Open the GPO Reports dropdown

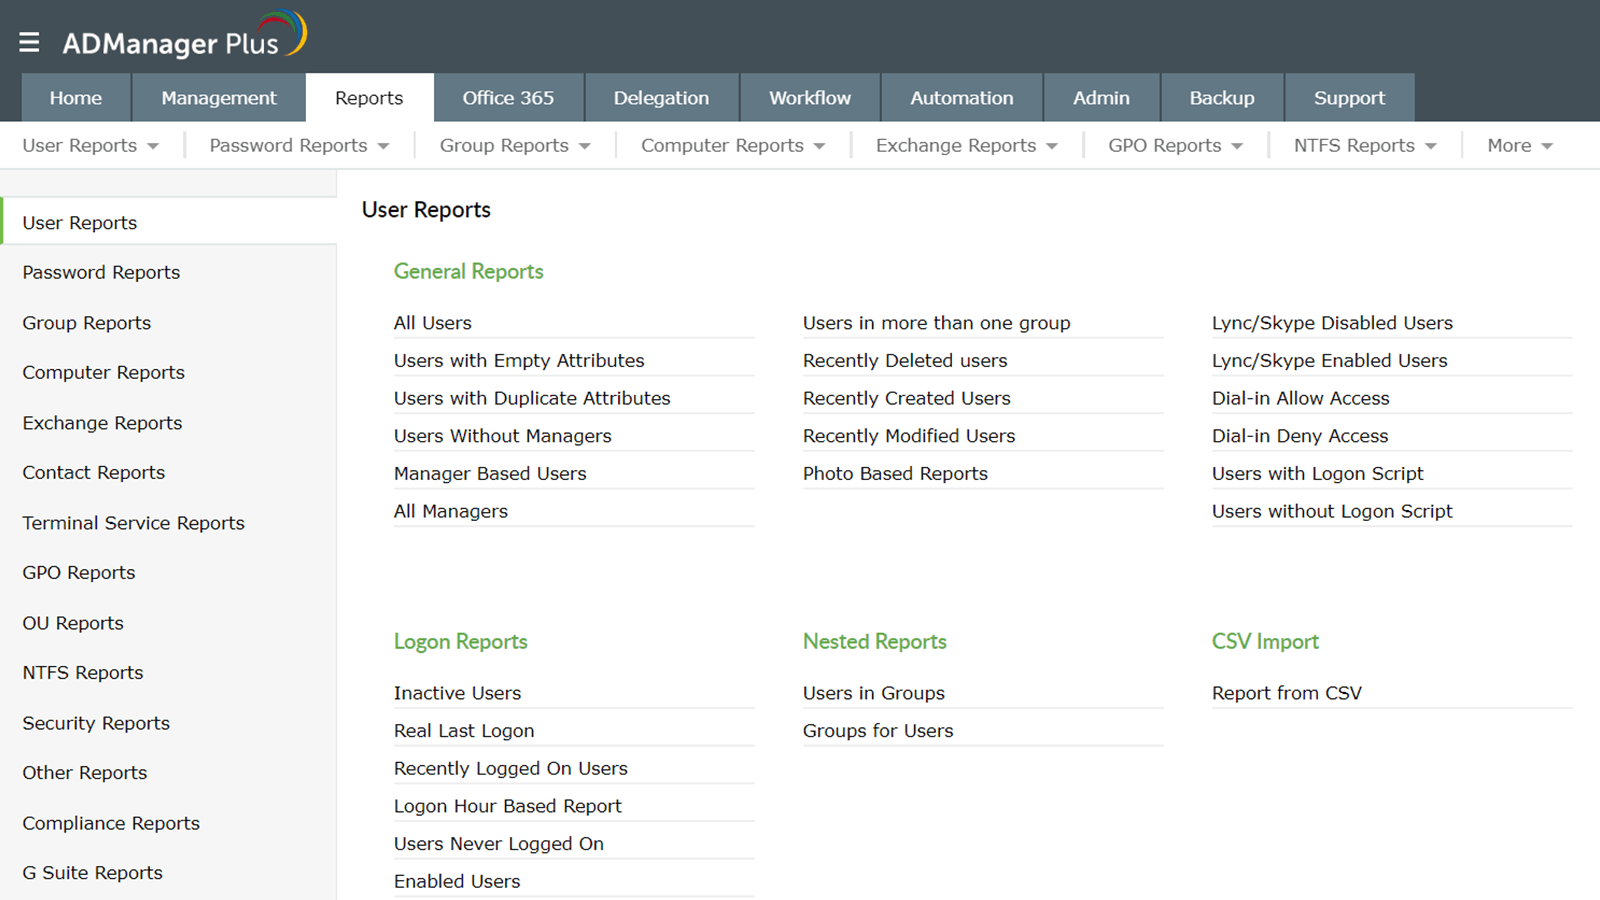pyautogui.click(x=1176, y=146)
